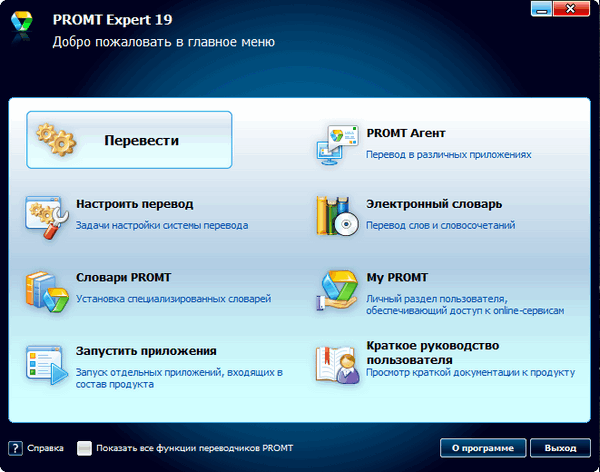Click the Справка question mark icon
The height and width of the screenshot is (472, 600).
tap(15, 448)
